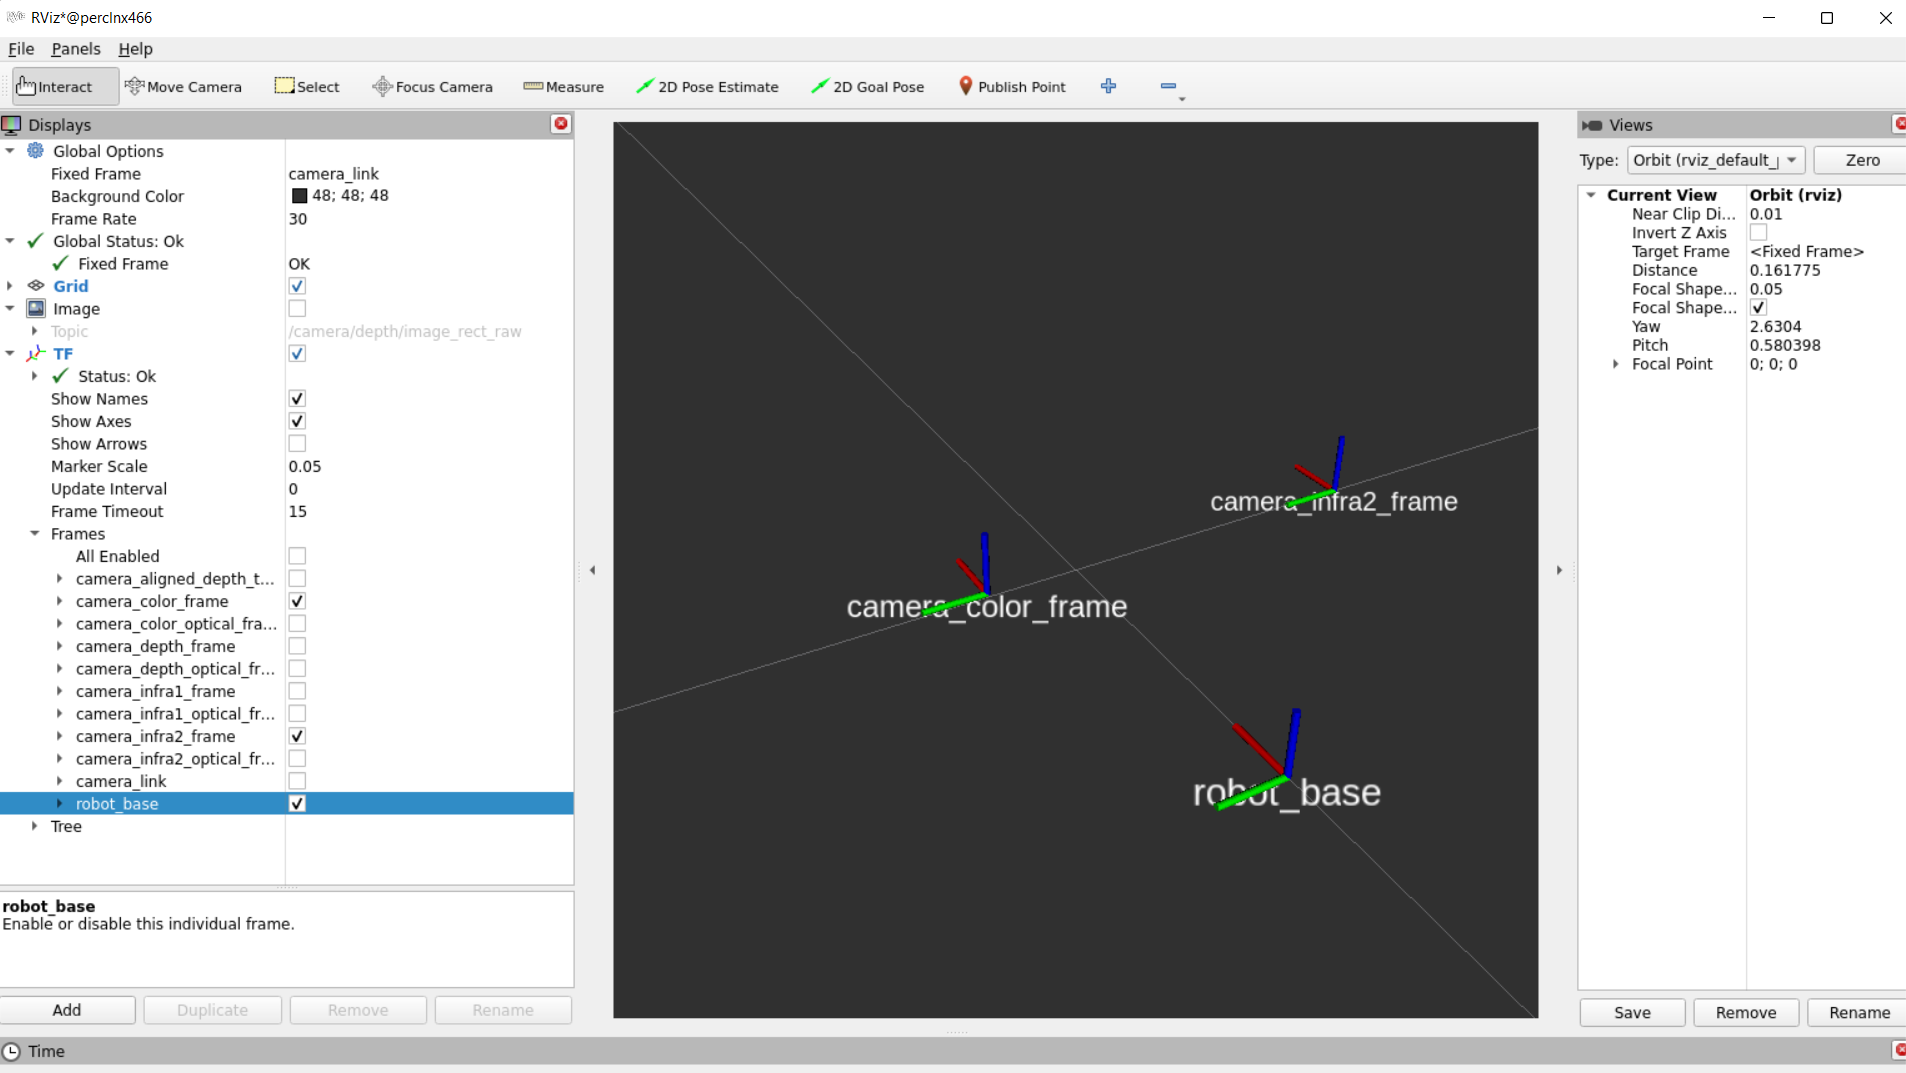1906x1073 pixels.
Task: Click the Time panel clock icon
Action: pyautogui.click(x=12, y=1051)
